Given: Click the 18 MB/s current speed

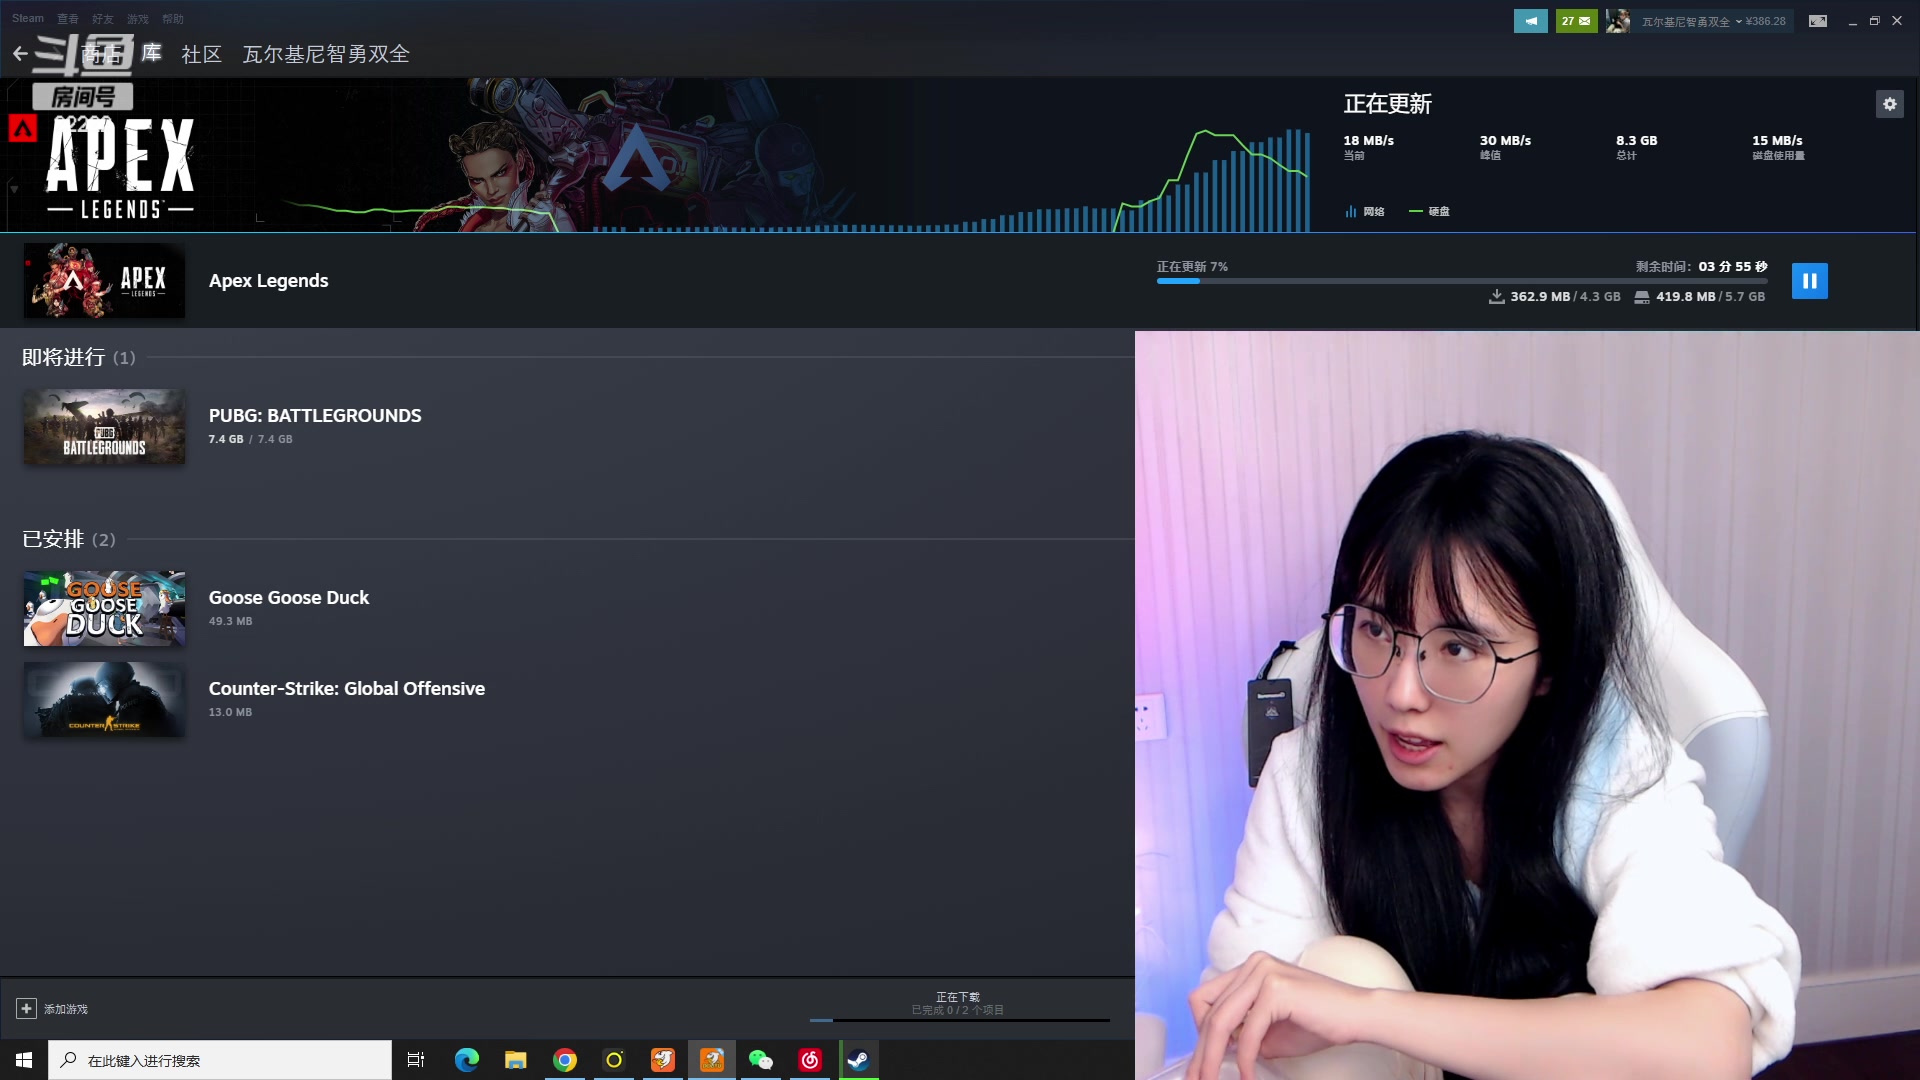Looking at the screenshot, I should 1368,141.
